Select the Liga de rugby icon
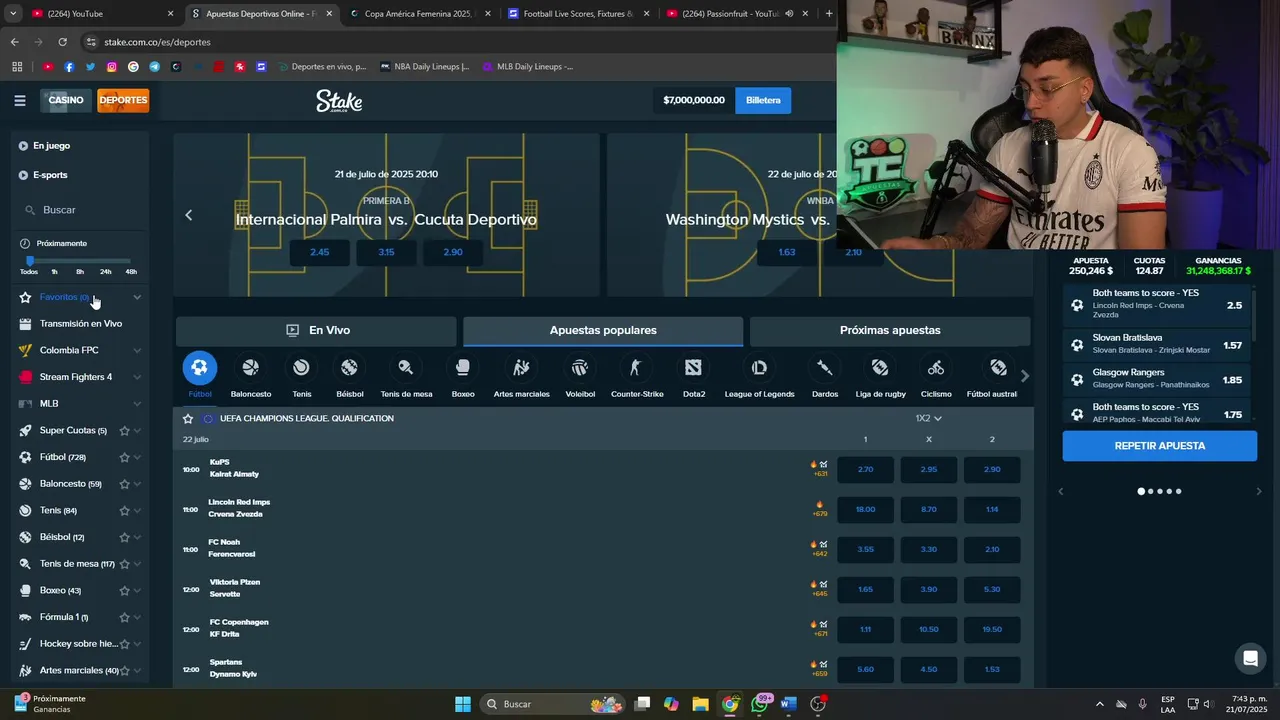The width and height of the screenshot is (1280, 720). point(880,368)
